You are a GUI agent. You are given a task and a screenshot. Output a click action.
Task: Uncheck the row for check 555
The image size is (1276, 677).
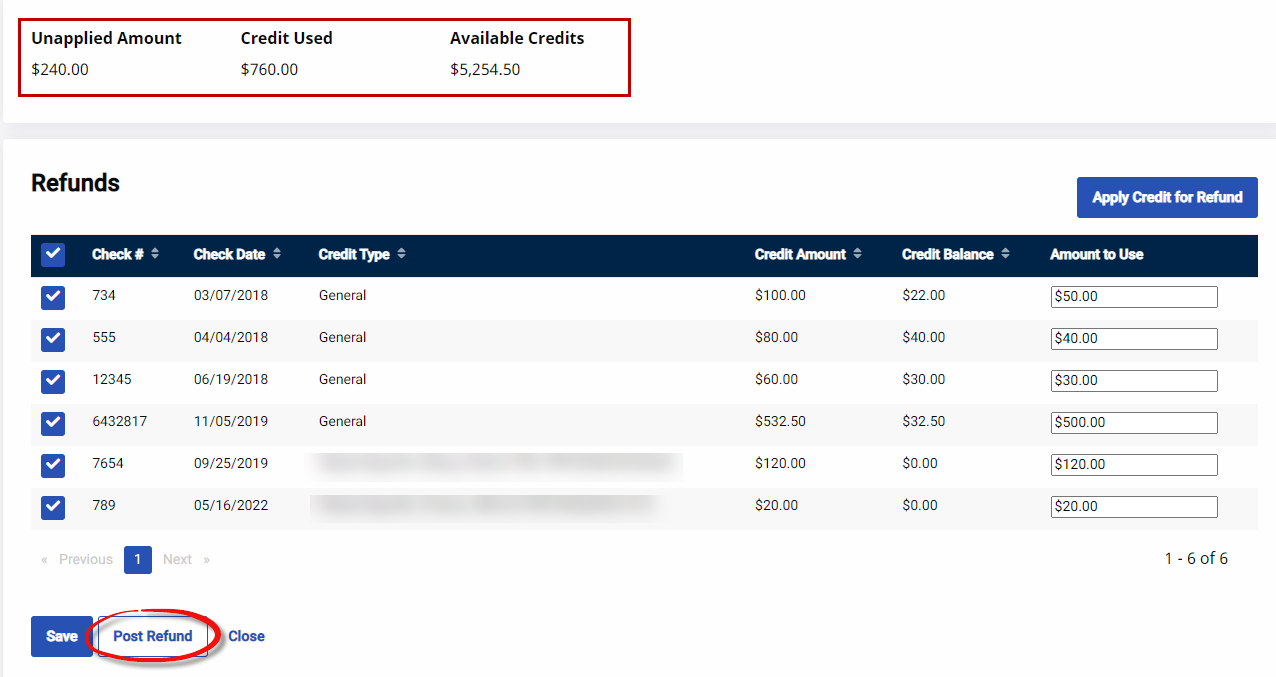click(x=53, y=339)
